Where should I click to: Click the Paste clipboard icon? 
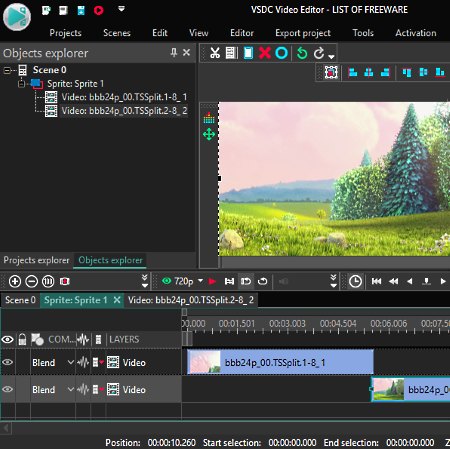[x=248, y=53]
